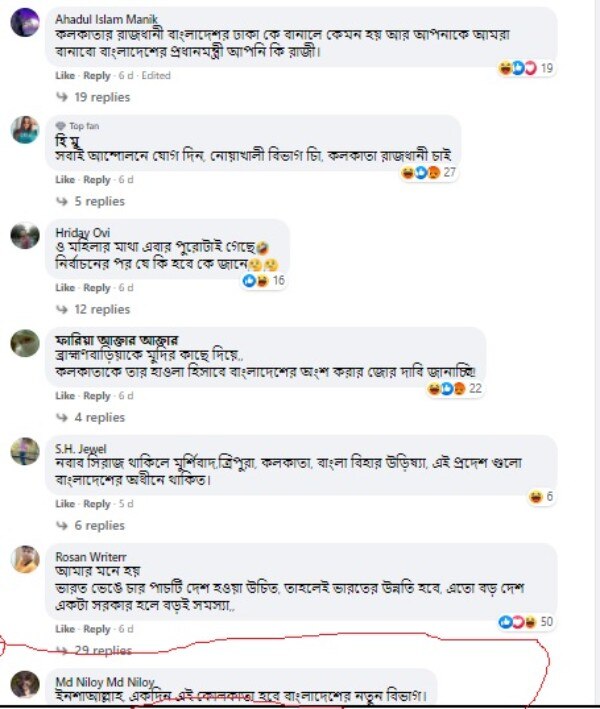View reactions on Ahadul Islam Manik's comment
The image size is (600, 709).
click(530, 68)
